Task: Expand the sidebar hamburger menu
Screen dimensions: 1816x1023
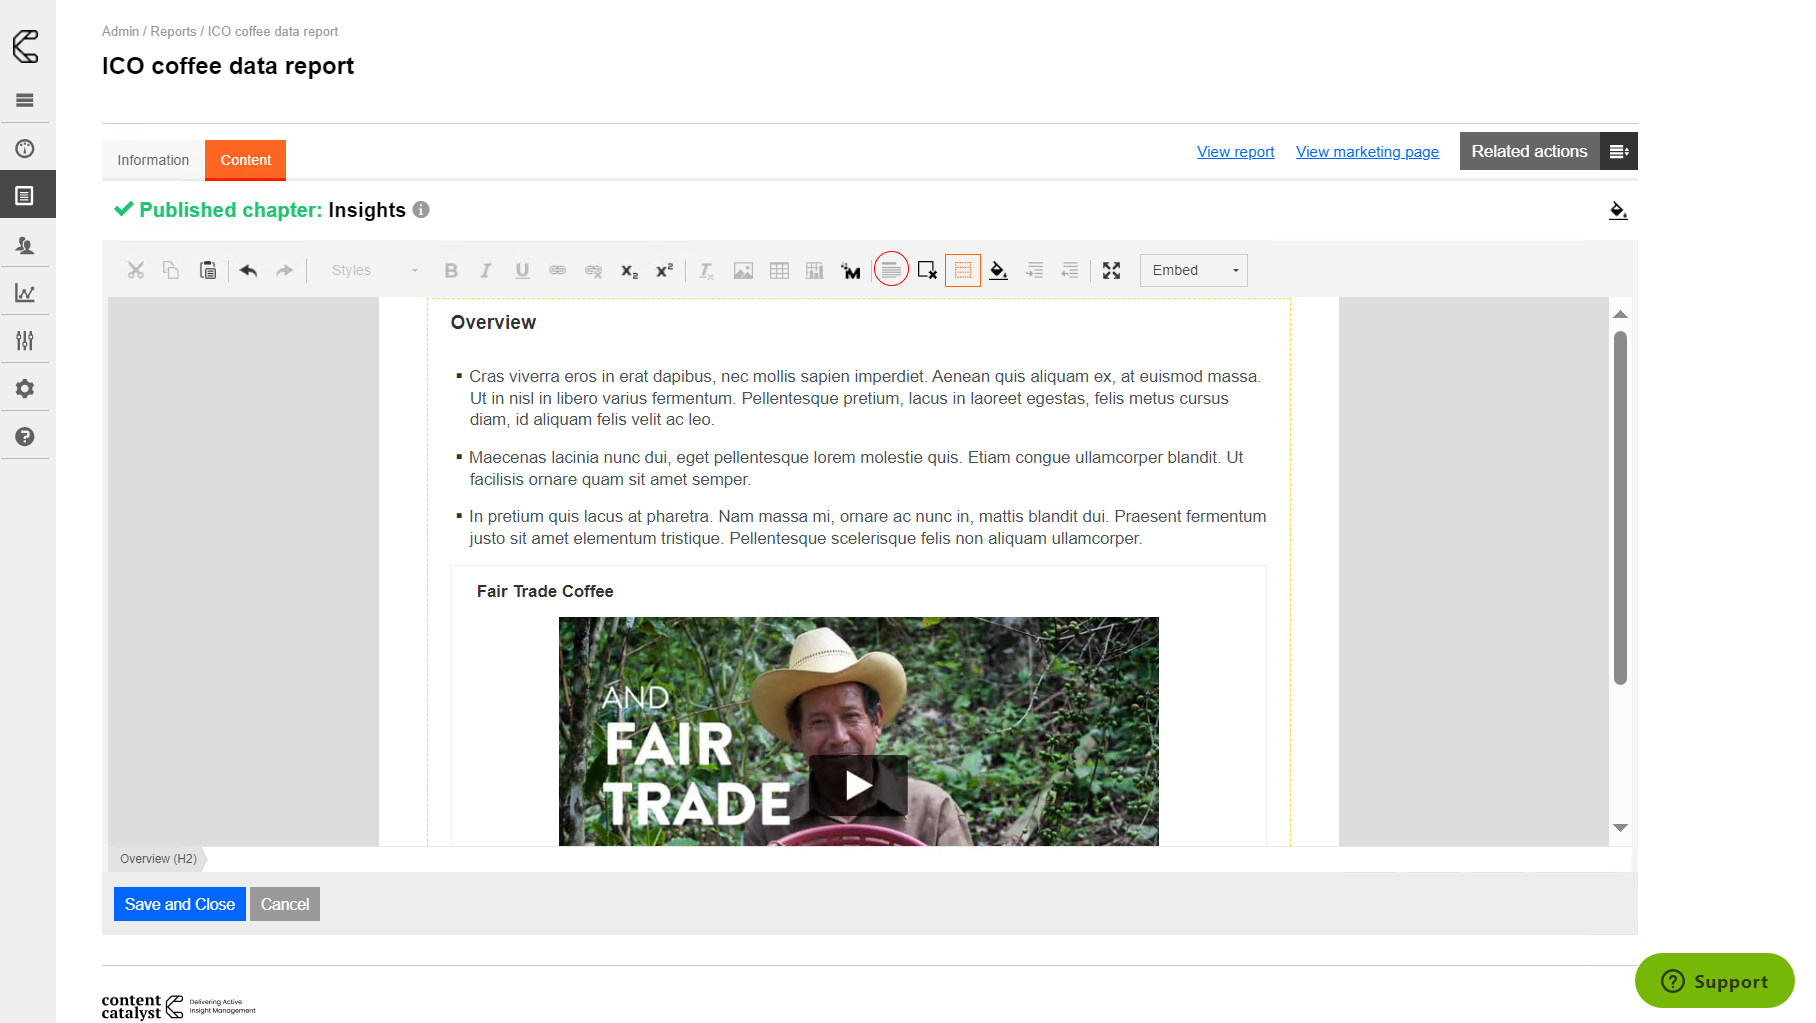Action: (x=25, y=100)
